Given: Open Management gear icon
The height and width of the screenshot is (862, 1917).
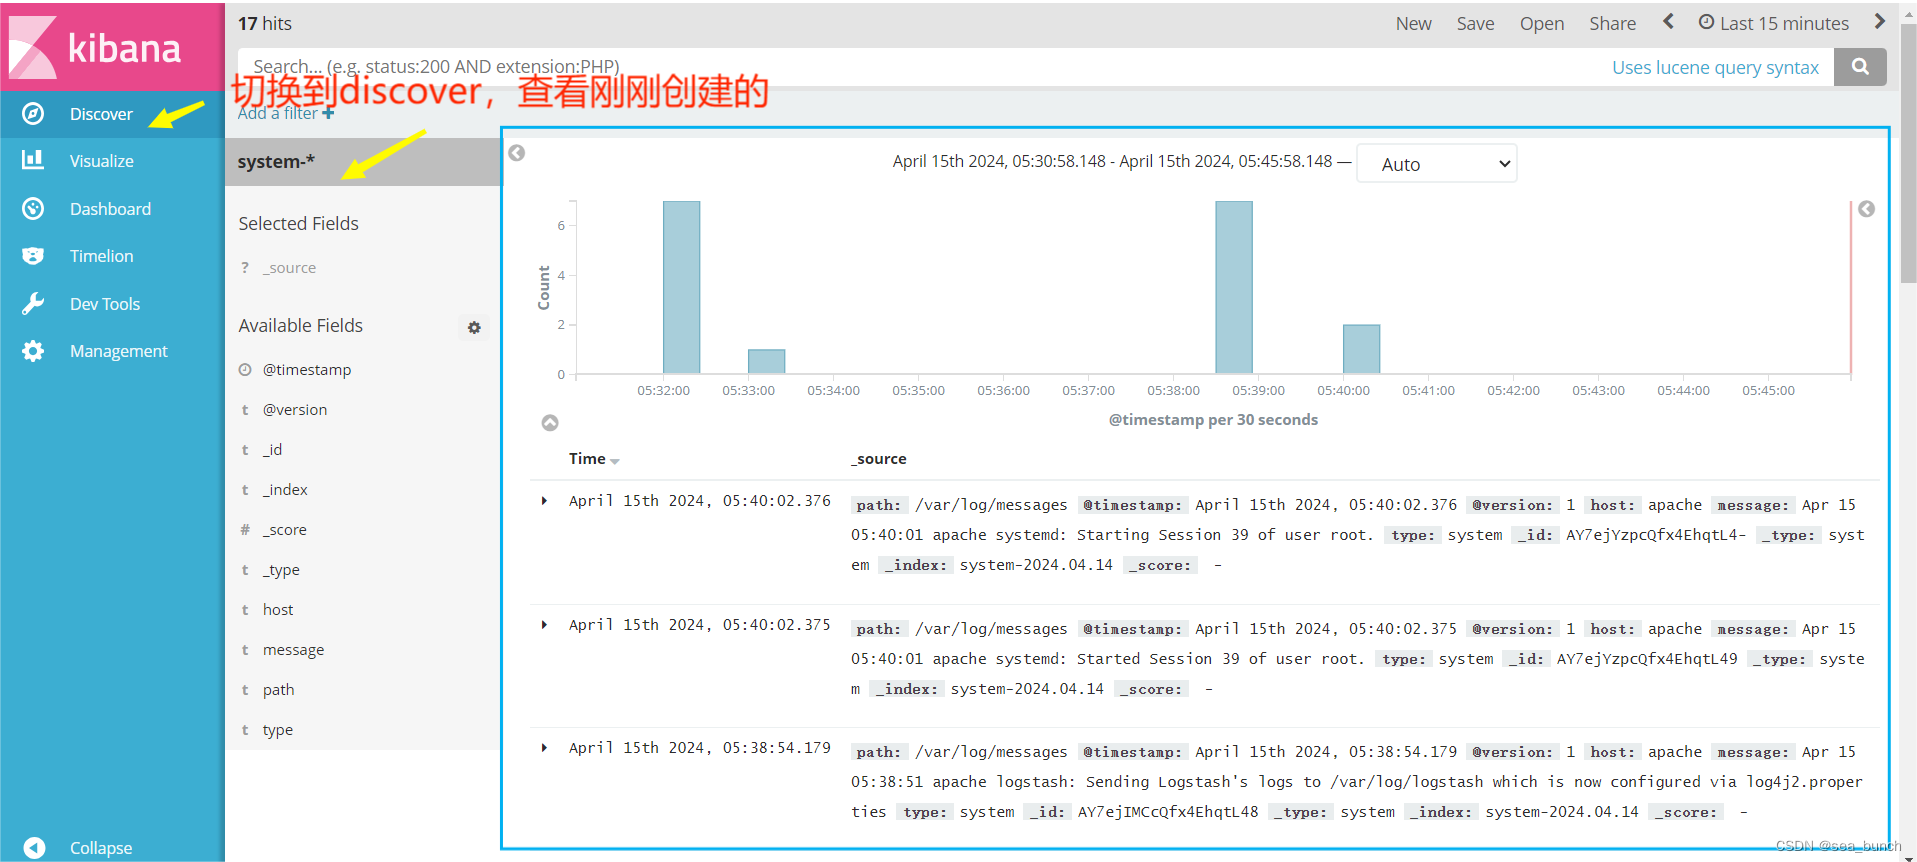Looking at the screenshot, I should coord(33,351).
